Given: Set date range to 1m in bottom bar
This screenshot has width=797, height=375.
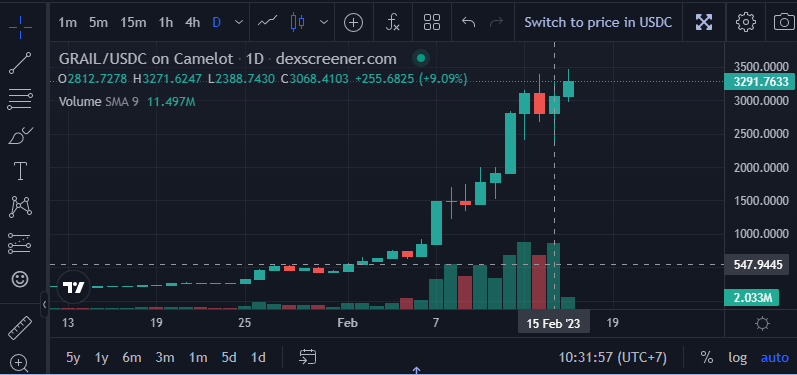Looking at the screenshot, I should click(198, 358).
